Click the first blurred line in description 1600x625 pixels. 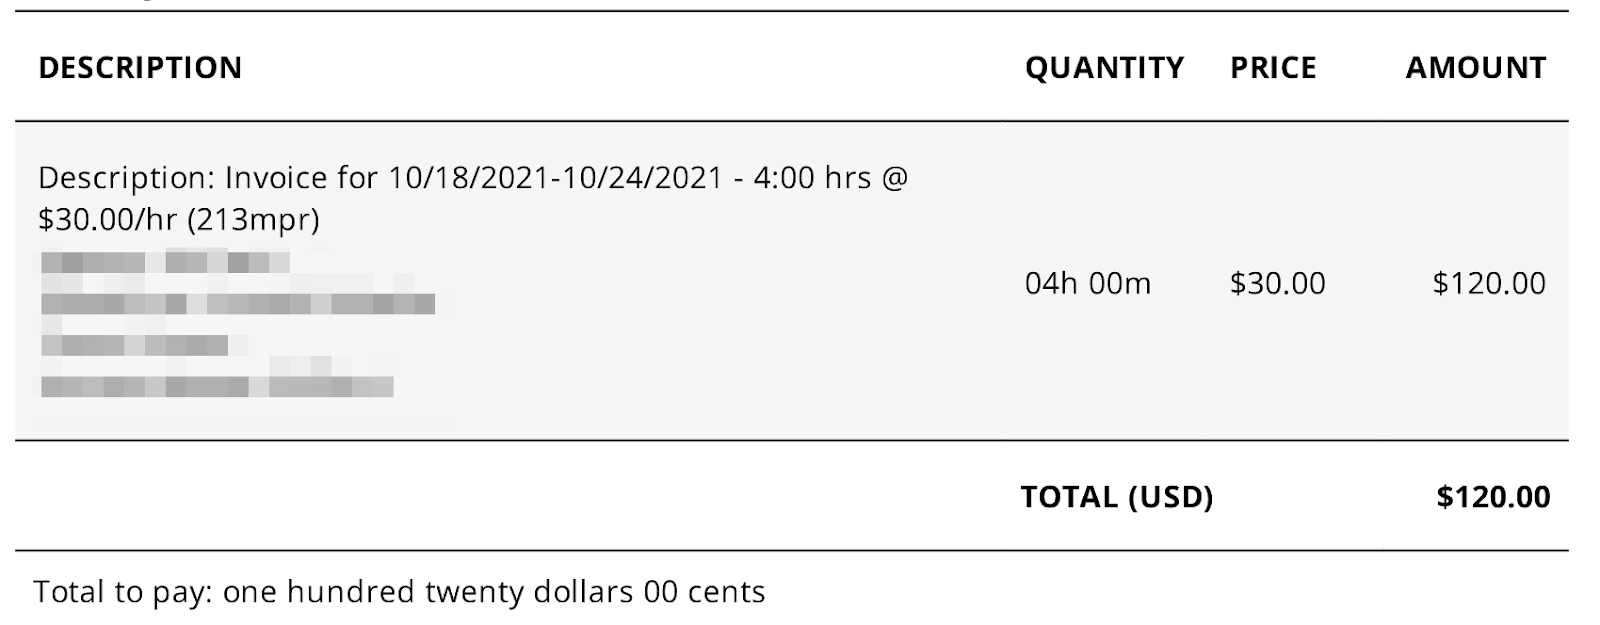coord(165,263)
